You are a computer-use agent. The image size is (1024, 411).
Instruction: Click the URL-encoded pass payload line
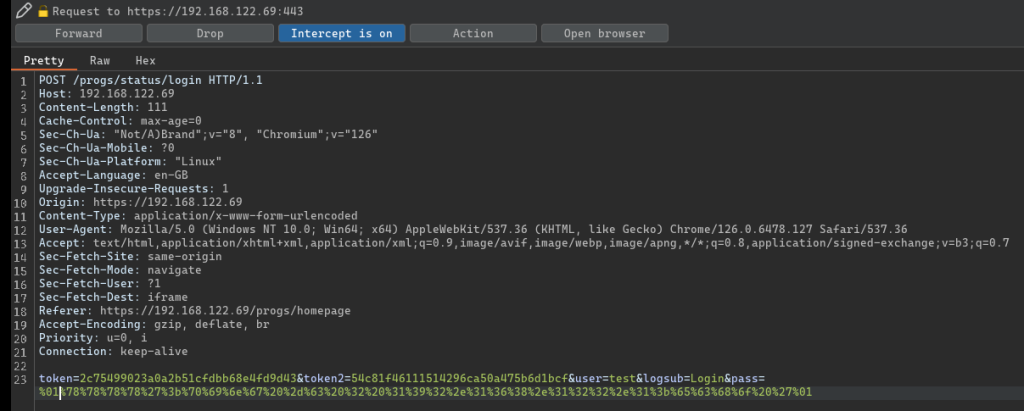pos(425,393)
